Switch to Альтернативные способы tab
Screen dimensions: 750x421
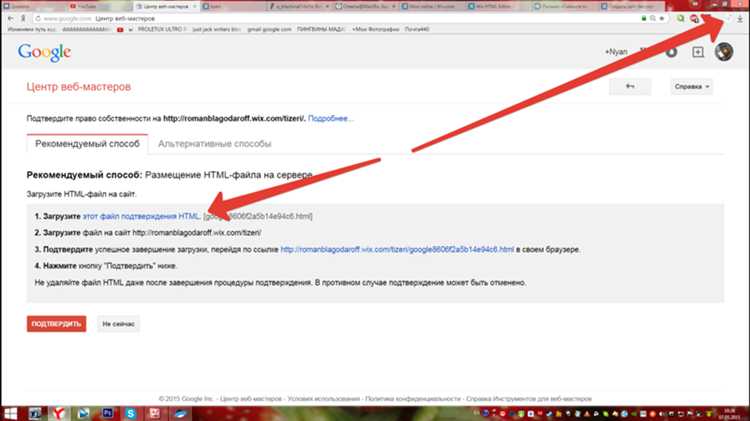[214, 144]
